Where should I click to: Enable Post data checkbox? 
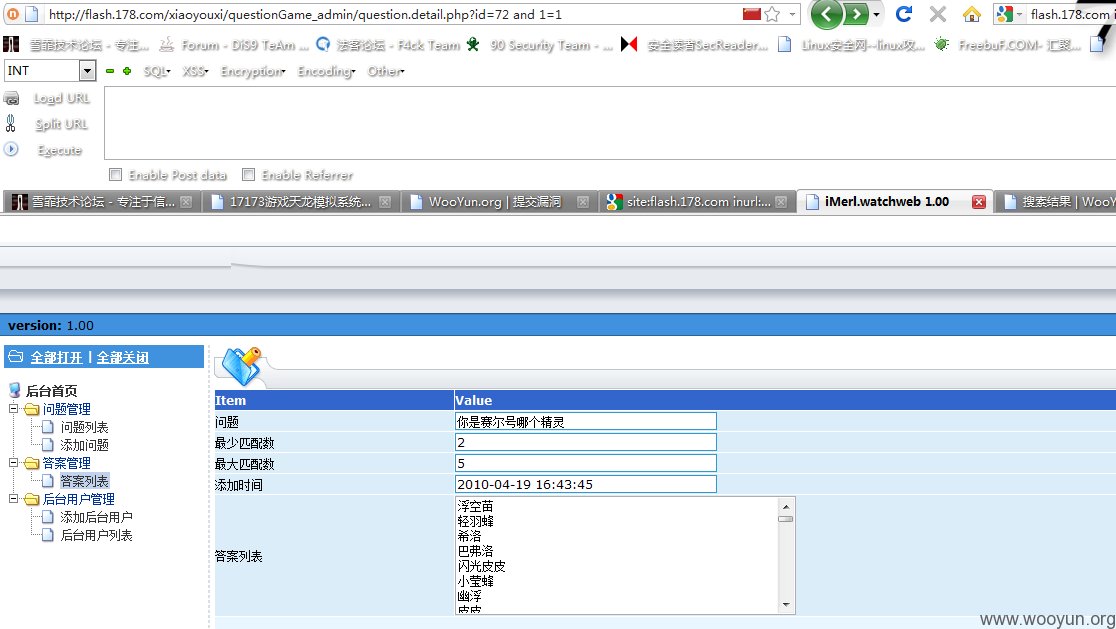[x=115, y=174]
